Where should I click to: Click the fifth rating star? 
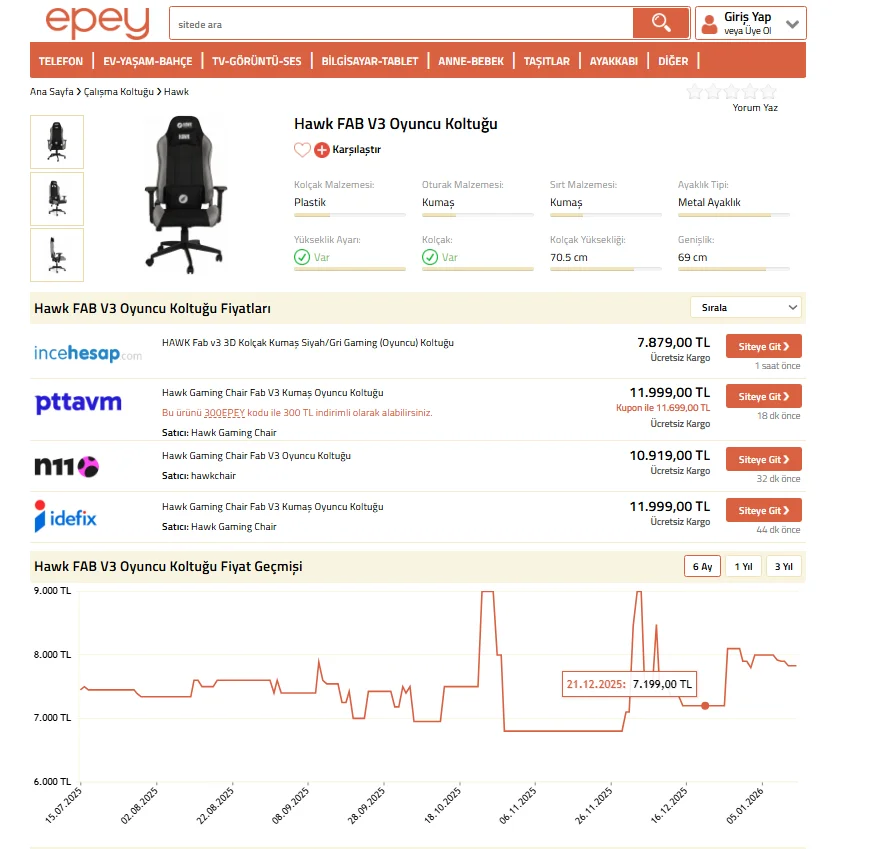coord(768,91)
